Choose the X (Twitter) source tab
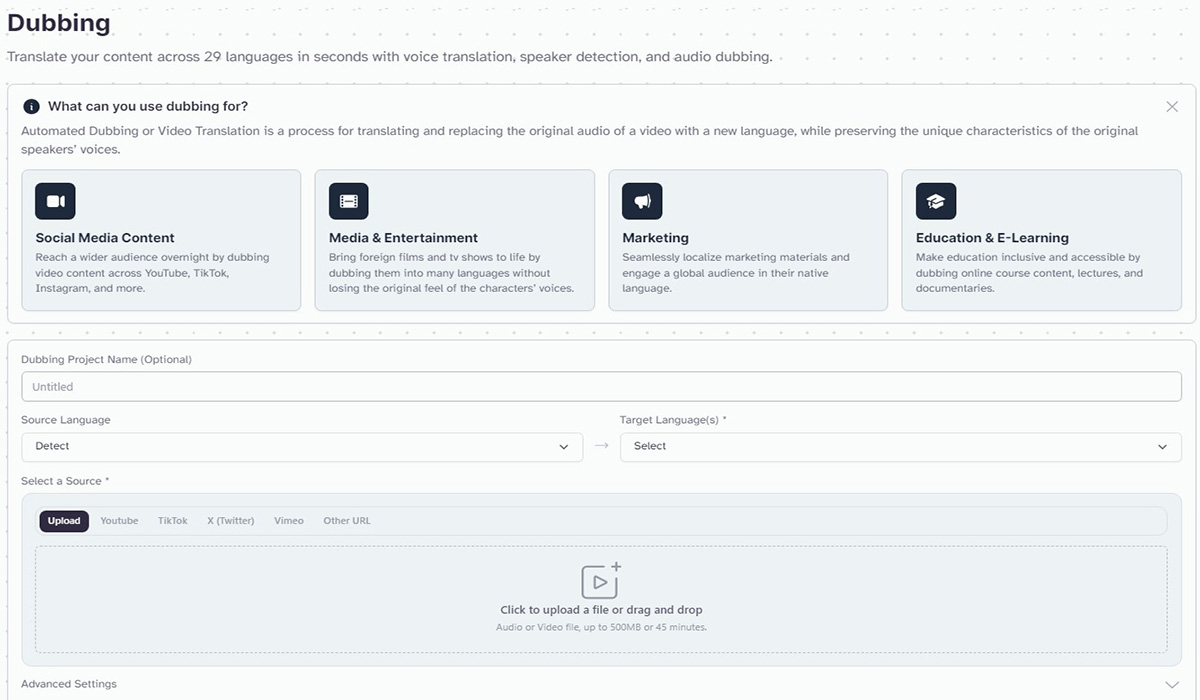Screen dimensions: 1200x700 click(230, 521)
